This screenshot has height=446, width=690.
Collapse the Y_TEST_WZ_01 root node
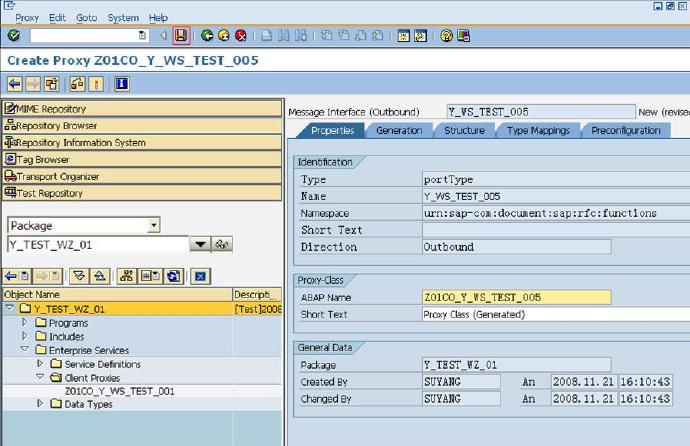pyautogui.click(x=10, y=308)
